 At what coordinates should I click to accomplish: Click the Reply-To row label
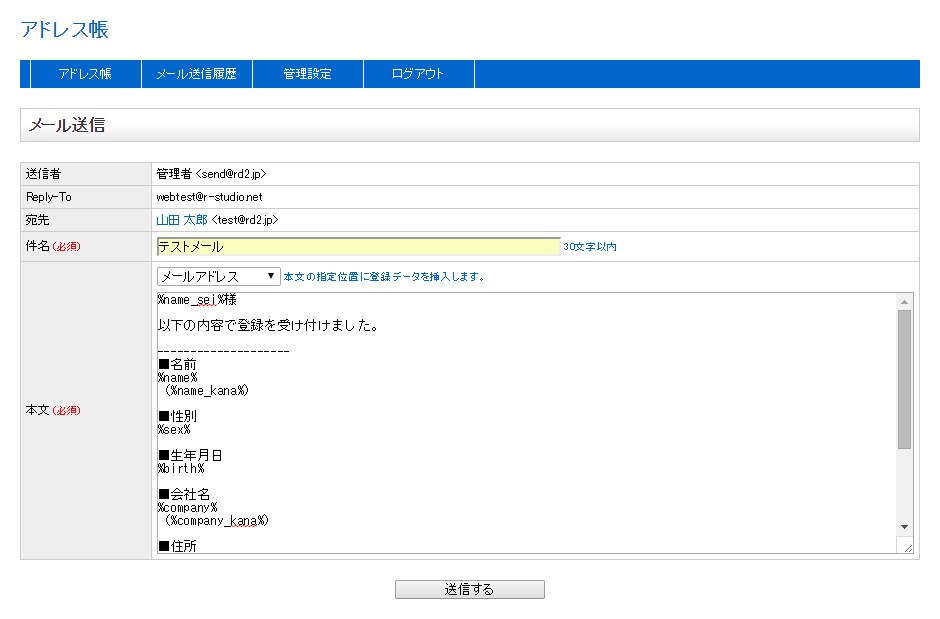click(49, 197)
